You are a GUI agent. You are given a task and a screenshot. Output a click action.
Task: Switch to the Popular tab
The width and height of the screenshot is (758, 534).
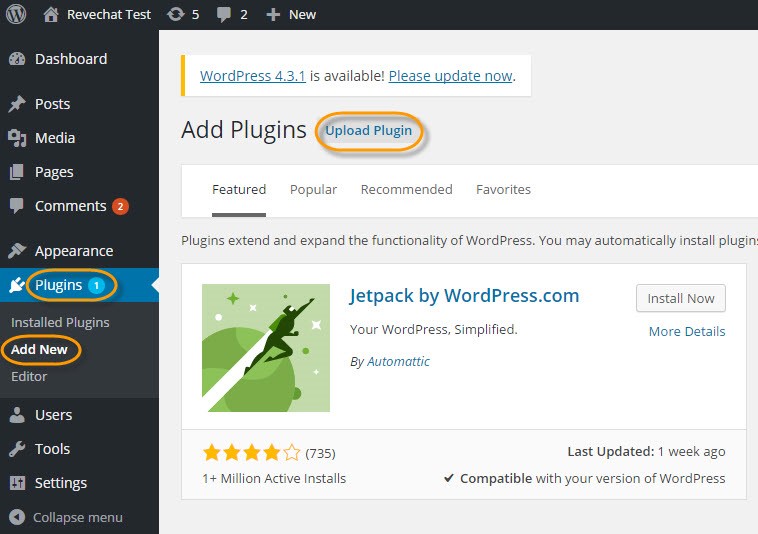click(313, 189)
